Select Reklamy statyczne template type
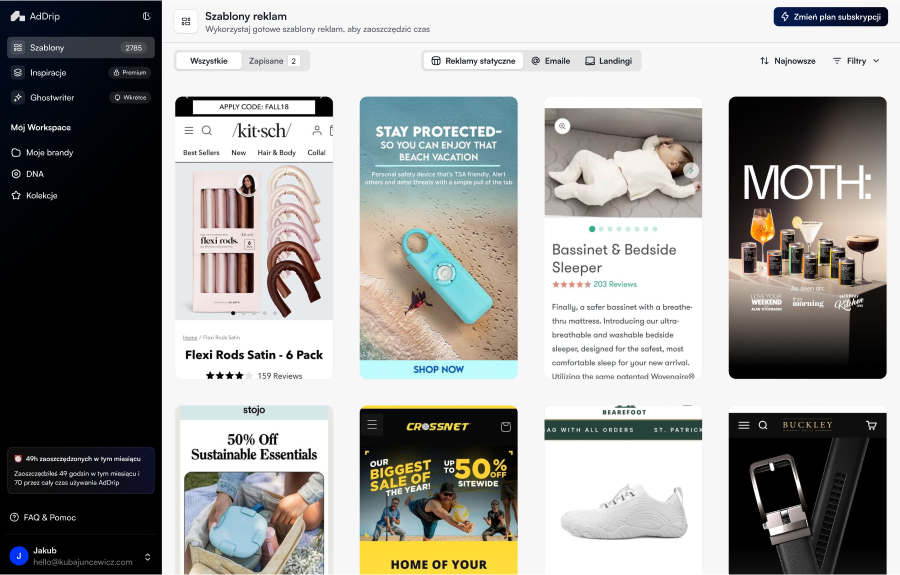The image size is (900, 575). click(x=474, y=61)
